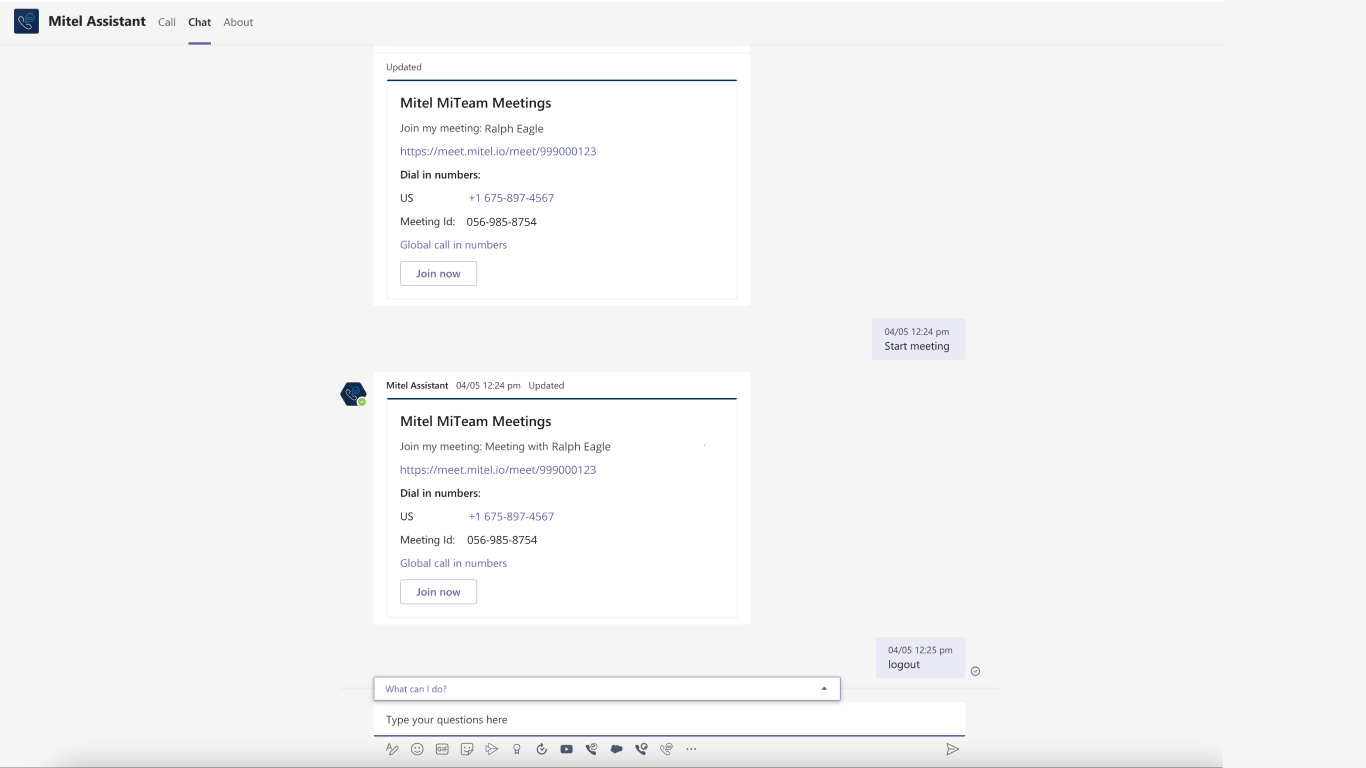Viewport: 1366px width, 768px height.
Task: Open the GIF picker
Action: click(x=442, y=749)
